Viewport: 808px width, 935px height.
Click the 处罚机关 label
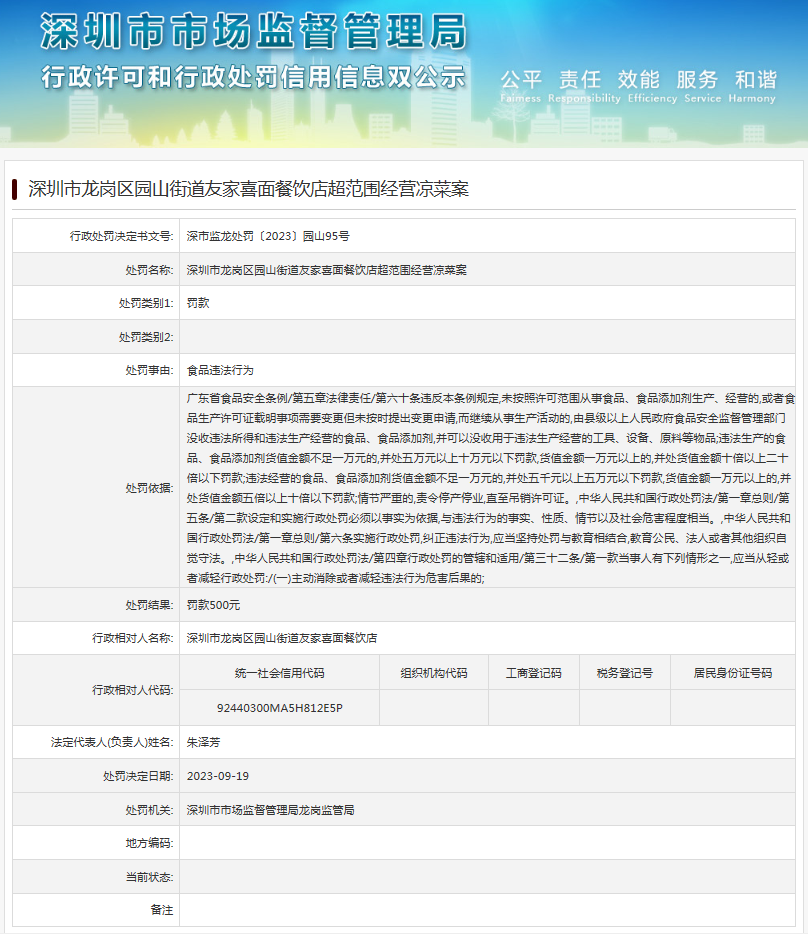pyautogui.click(x=149, y=810)
